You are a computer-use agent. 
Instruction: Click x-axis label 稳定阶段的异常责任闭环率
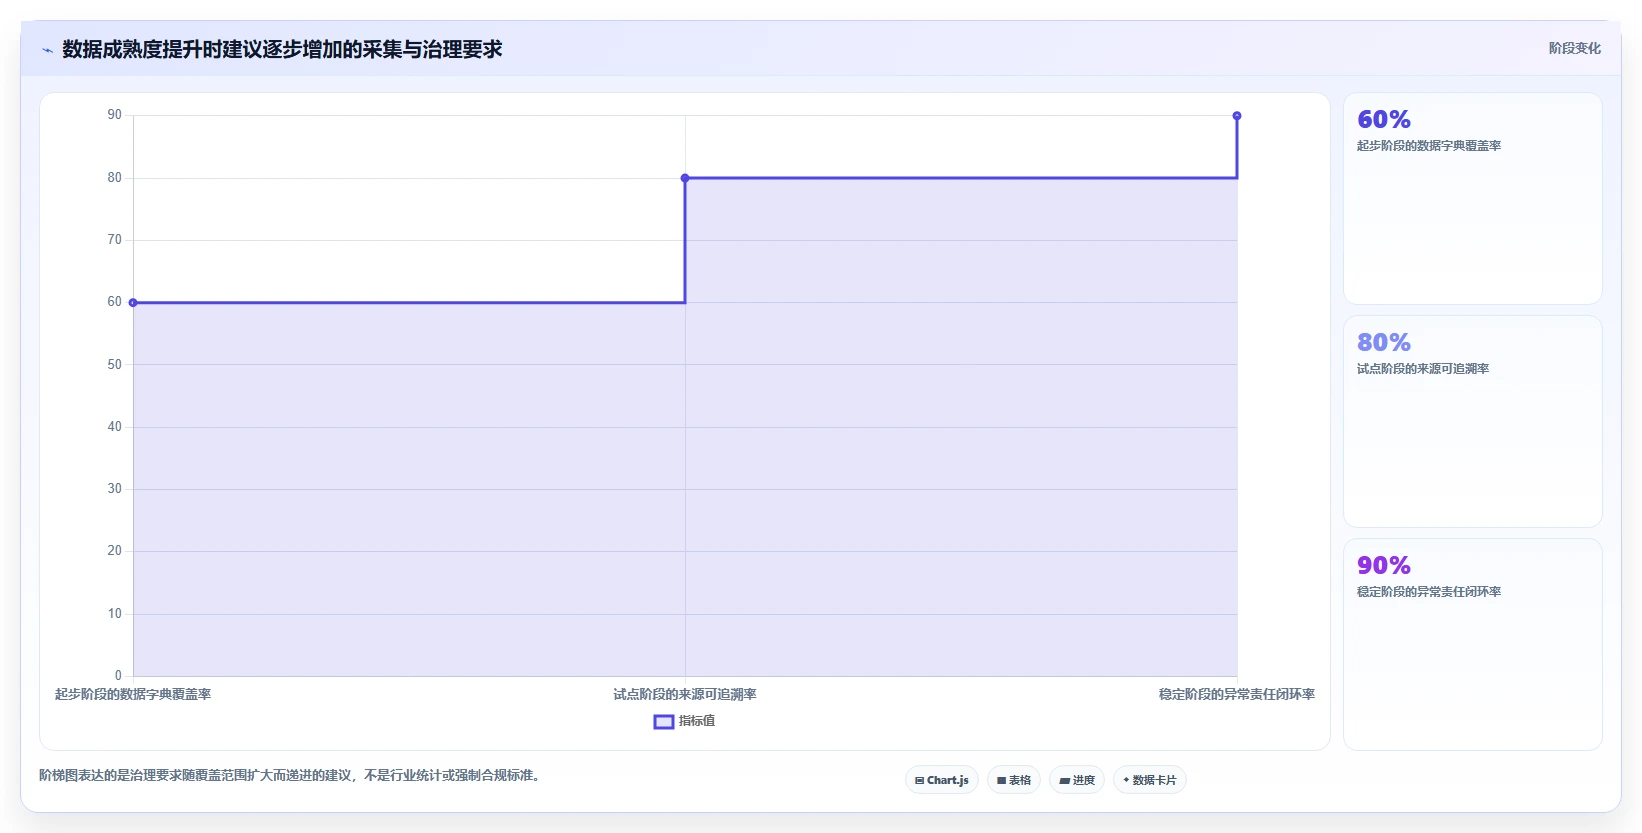point(1237,694)
